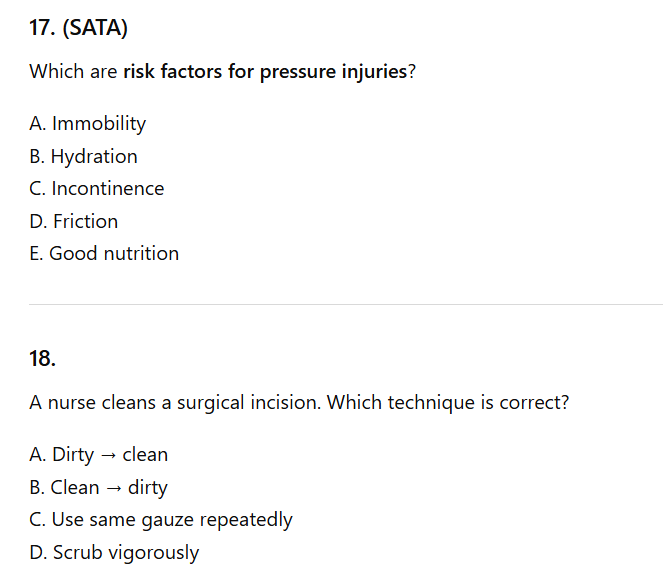This screenshot has width=663, height=579.
Task: Click the horizontal divider between the questions
Action: point(345,304)
